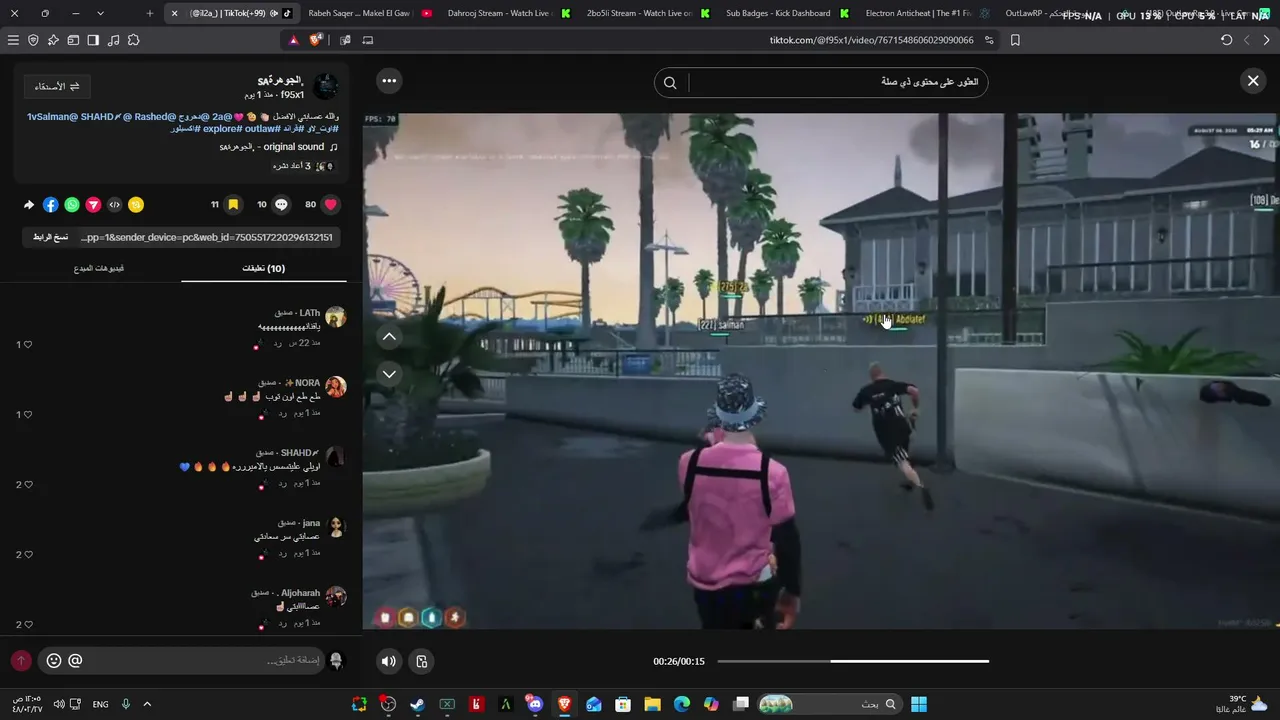This screenshot has height=720, width=1280.
Task: Switch to the creator videos tab (فيديوهات المبدع)
Action: (98, 268)
